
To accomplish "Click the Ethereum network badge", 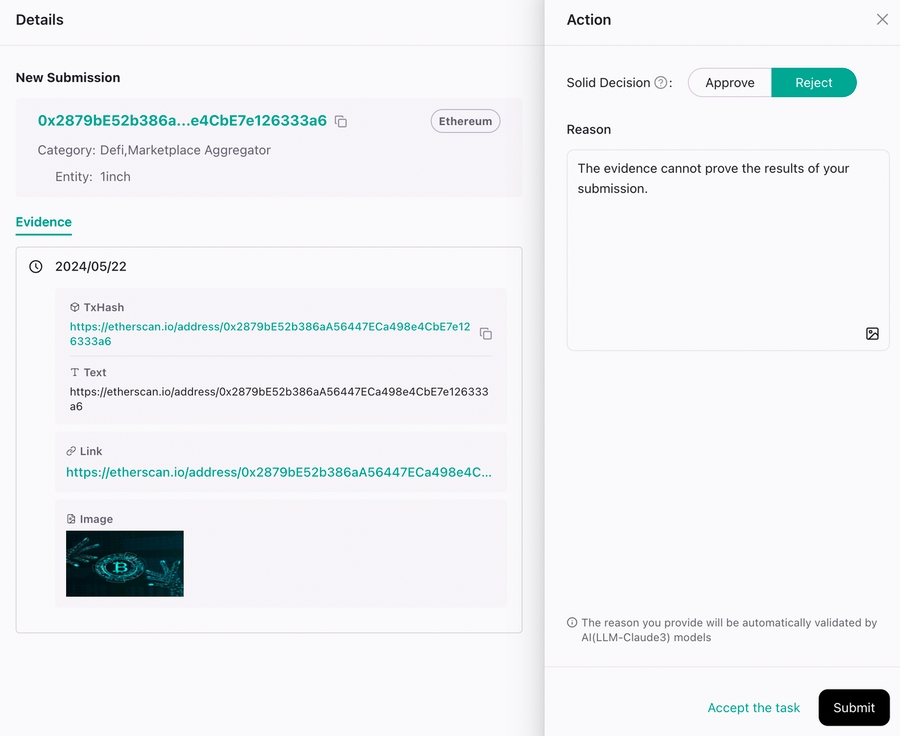I will [465, 121].
